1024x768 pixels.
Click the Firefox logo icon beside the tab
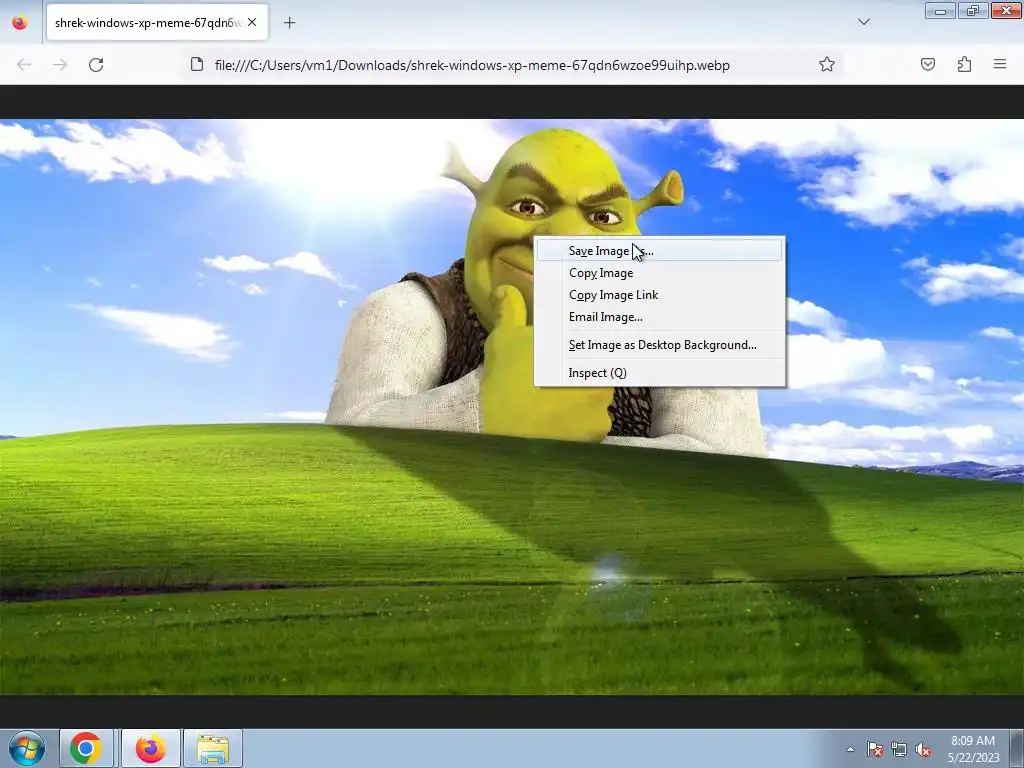click(x=20, y=22)
